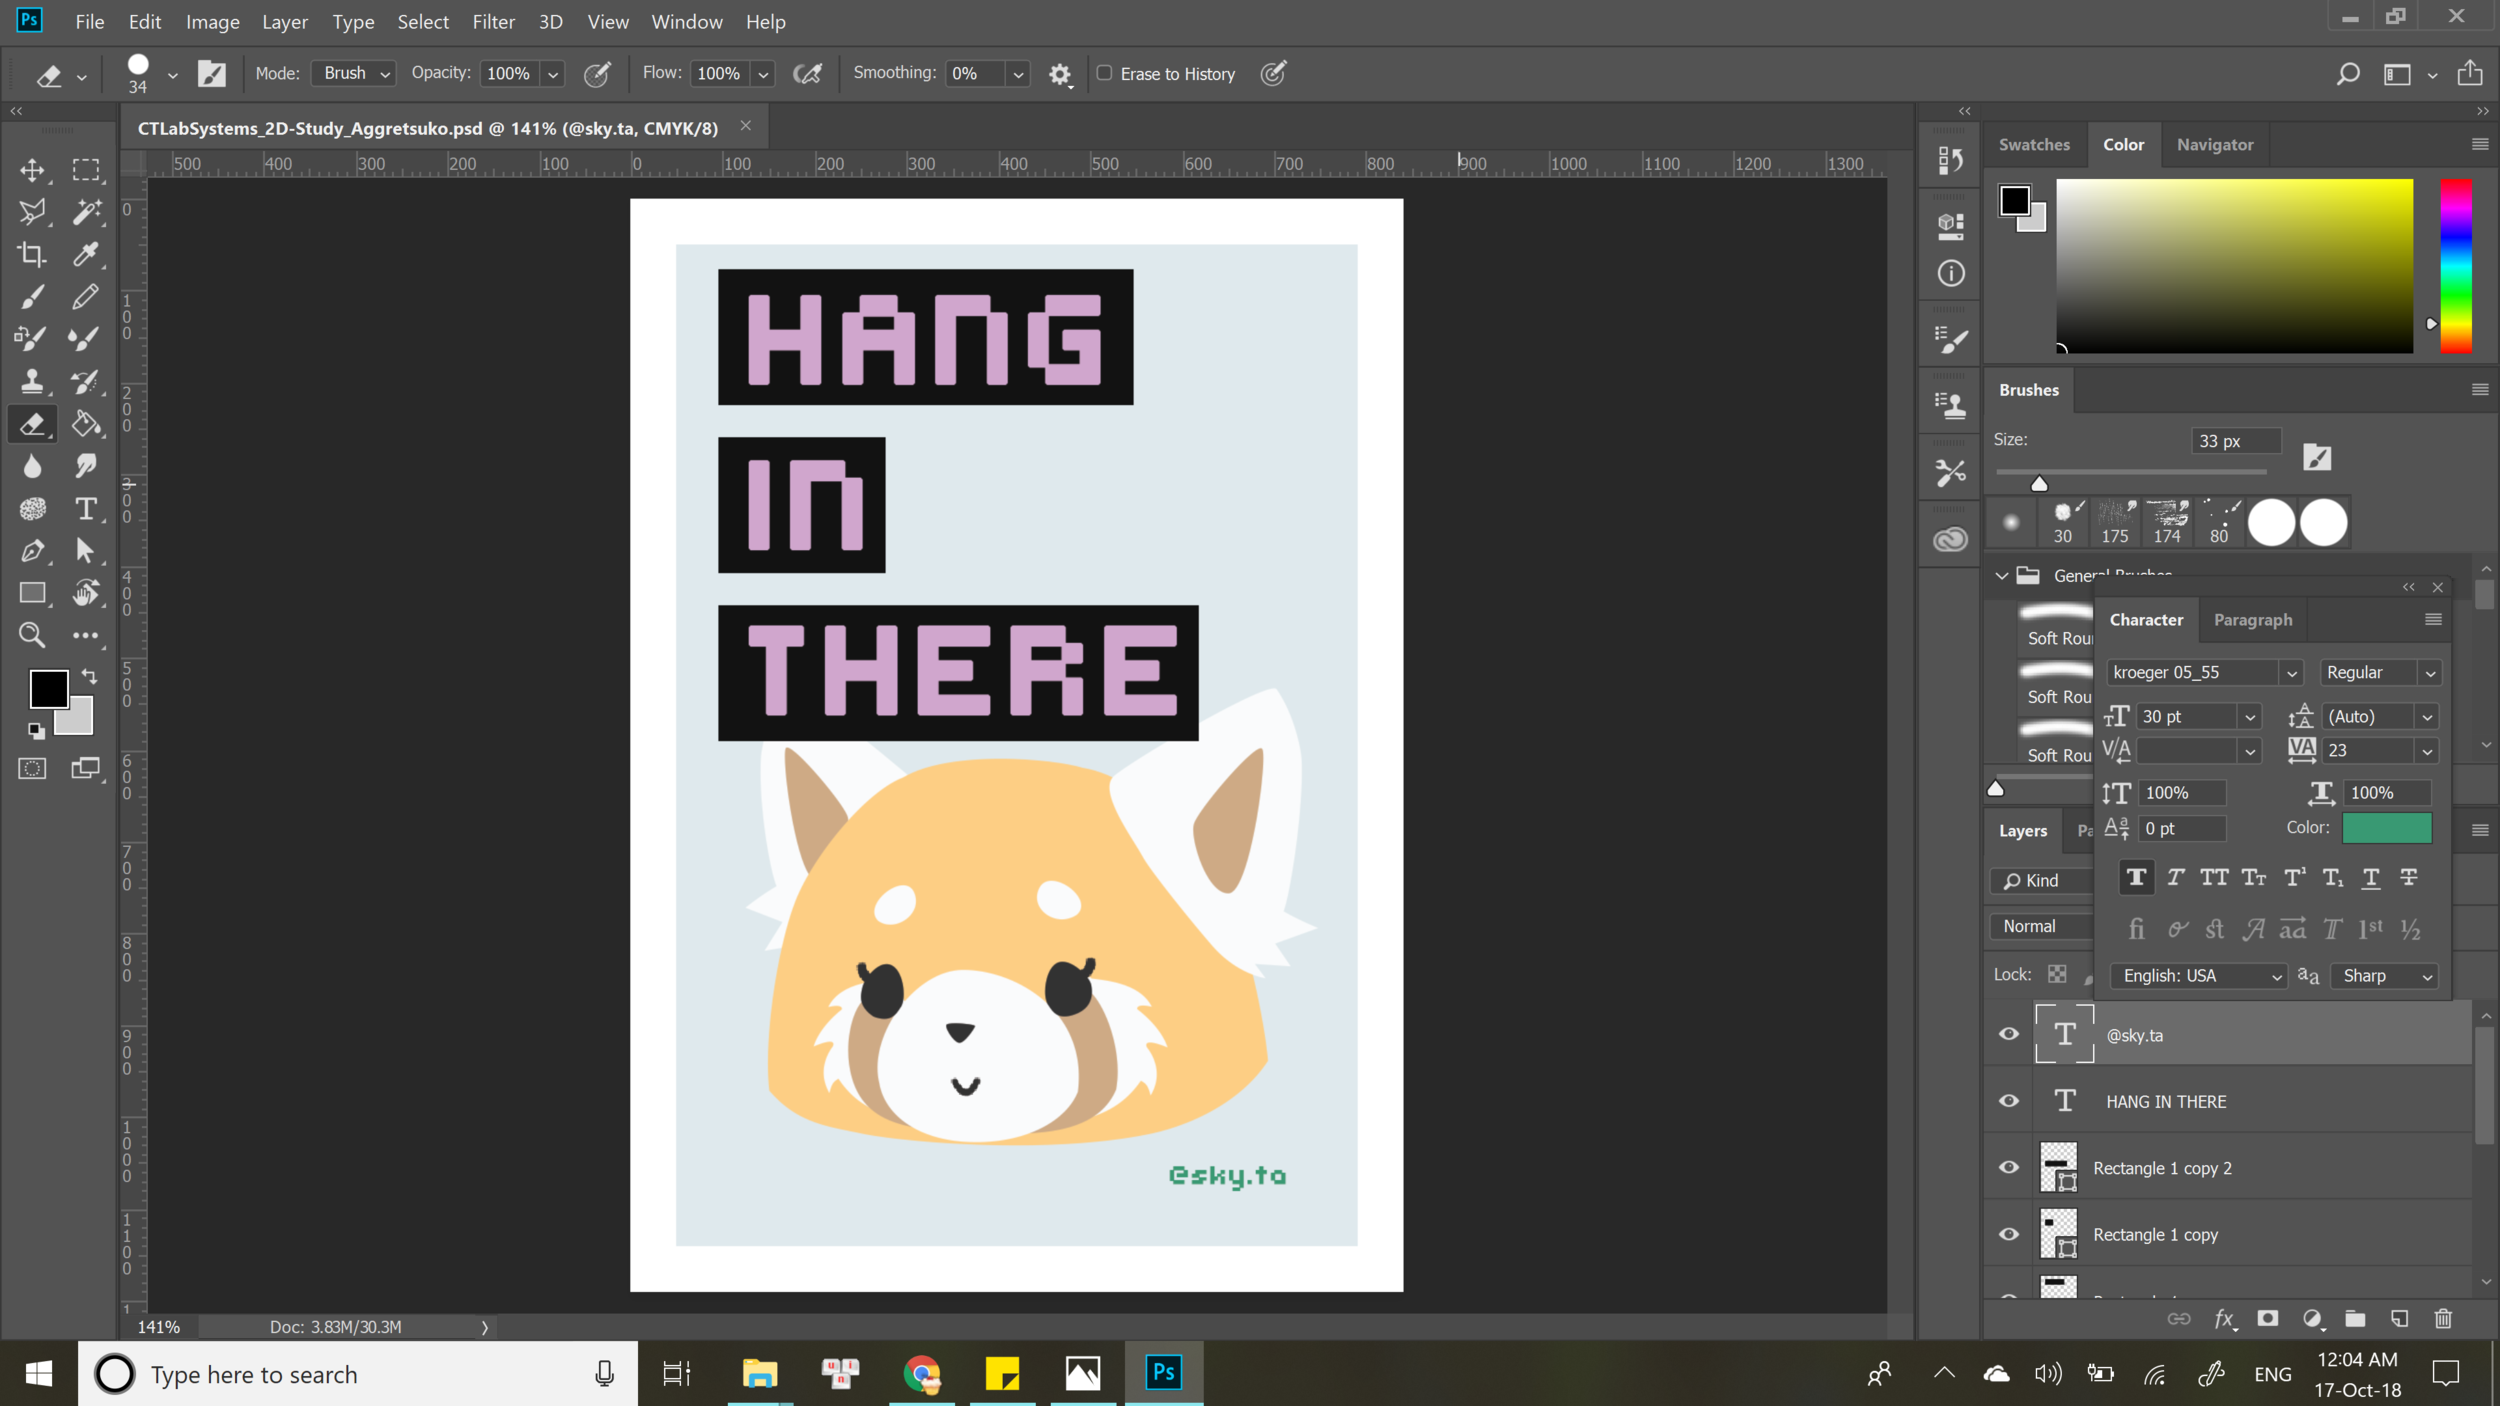Open smoothing options gear
This screenshot has height=1406, width=2500.
[1060, 74]
